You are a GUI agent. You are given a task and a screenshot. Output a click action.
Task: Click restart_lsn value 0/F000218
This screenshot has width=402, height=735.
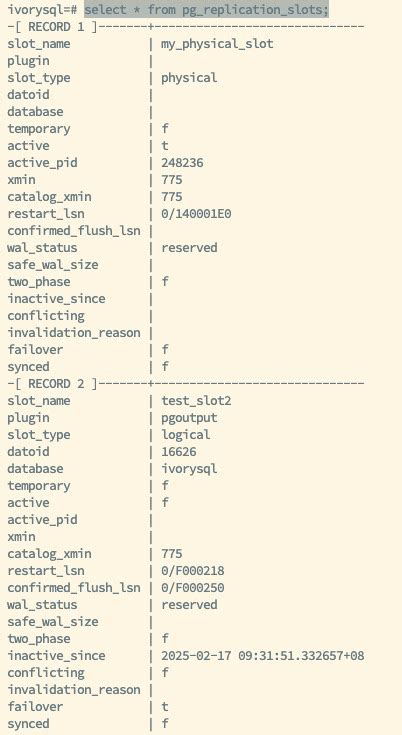(193, 571)
